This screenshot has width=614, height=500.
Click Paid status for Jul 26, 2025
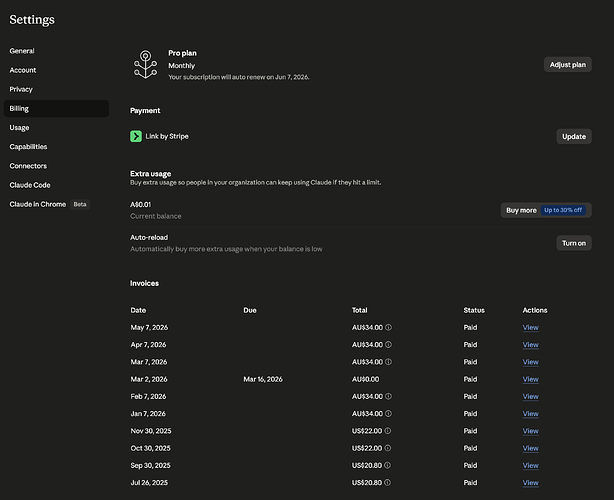[470, 482]
